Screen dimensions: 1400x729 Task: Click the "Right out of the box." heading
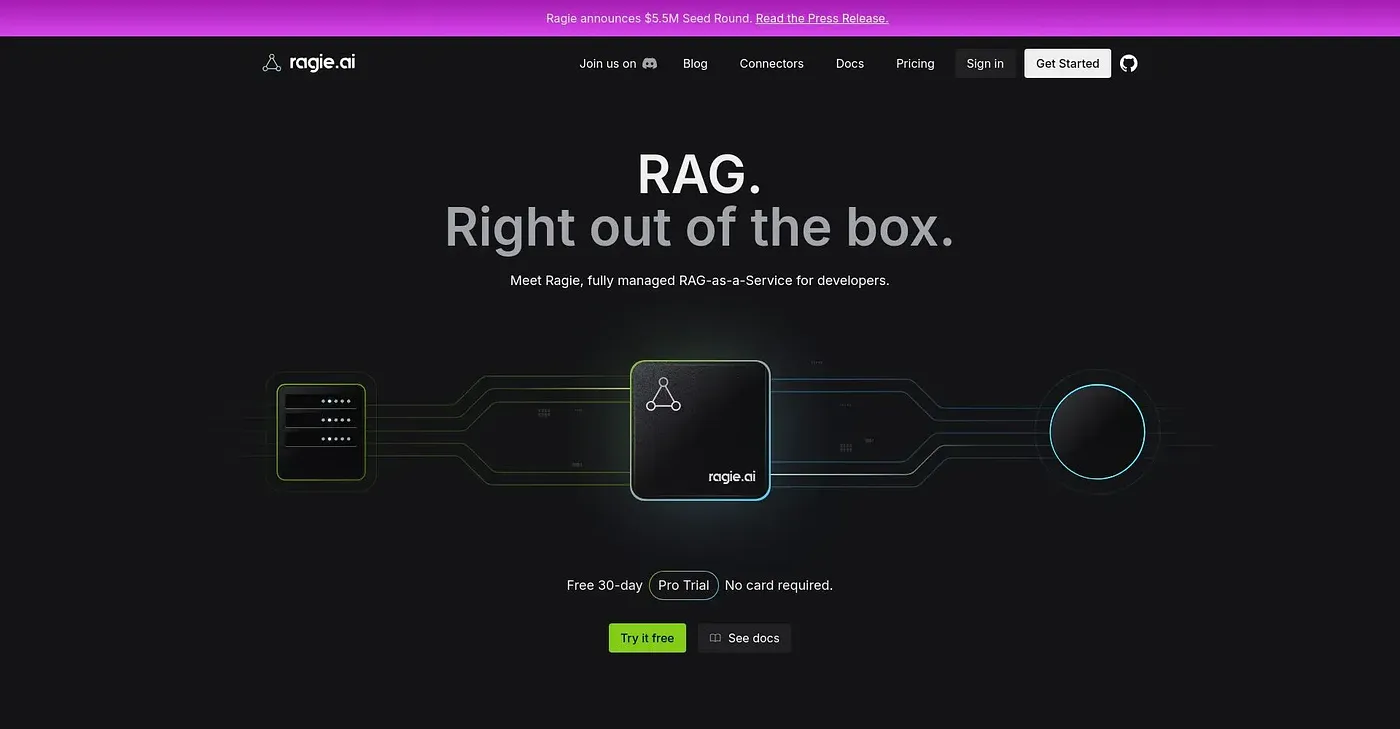point(700,227)
